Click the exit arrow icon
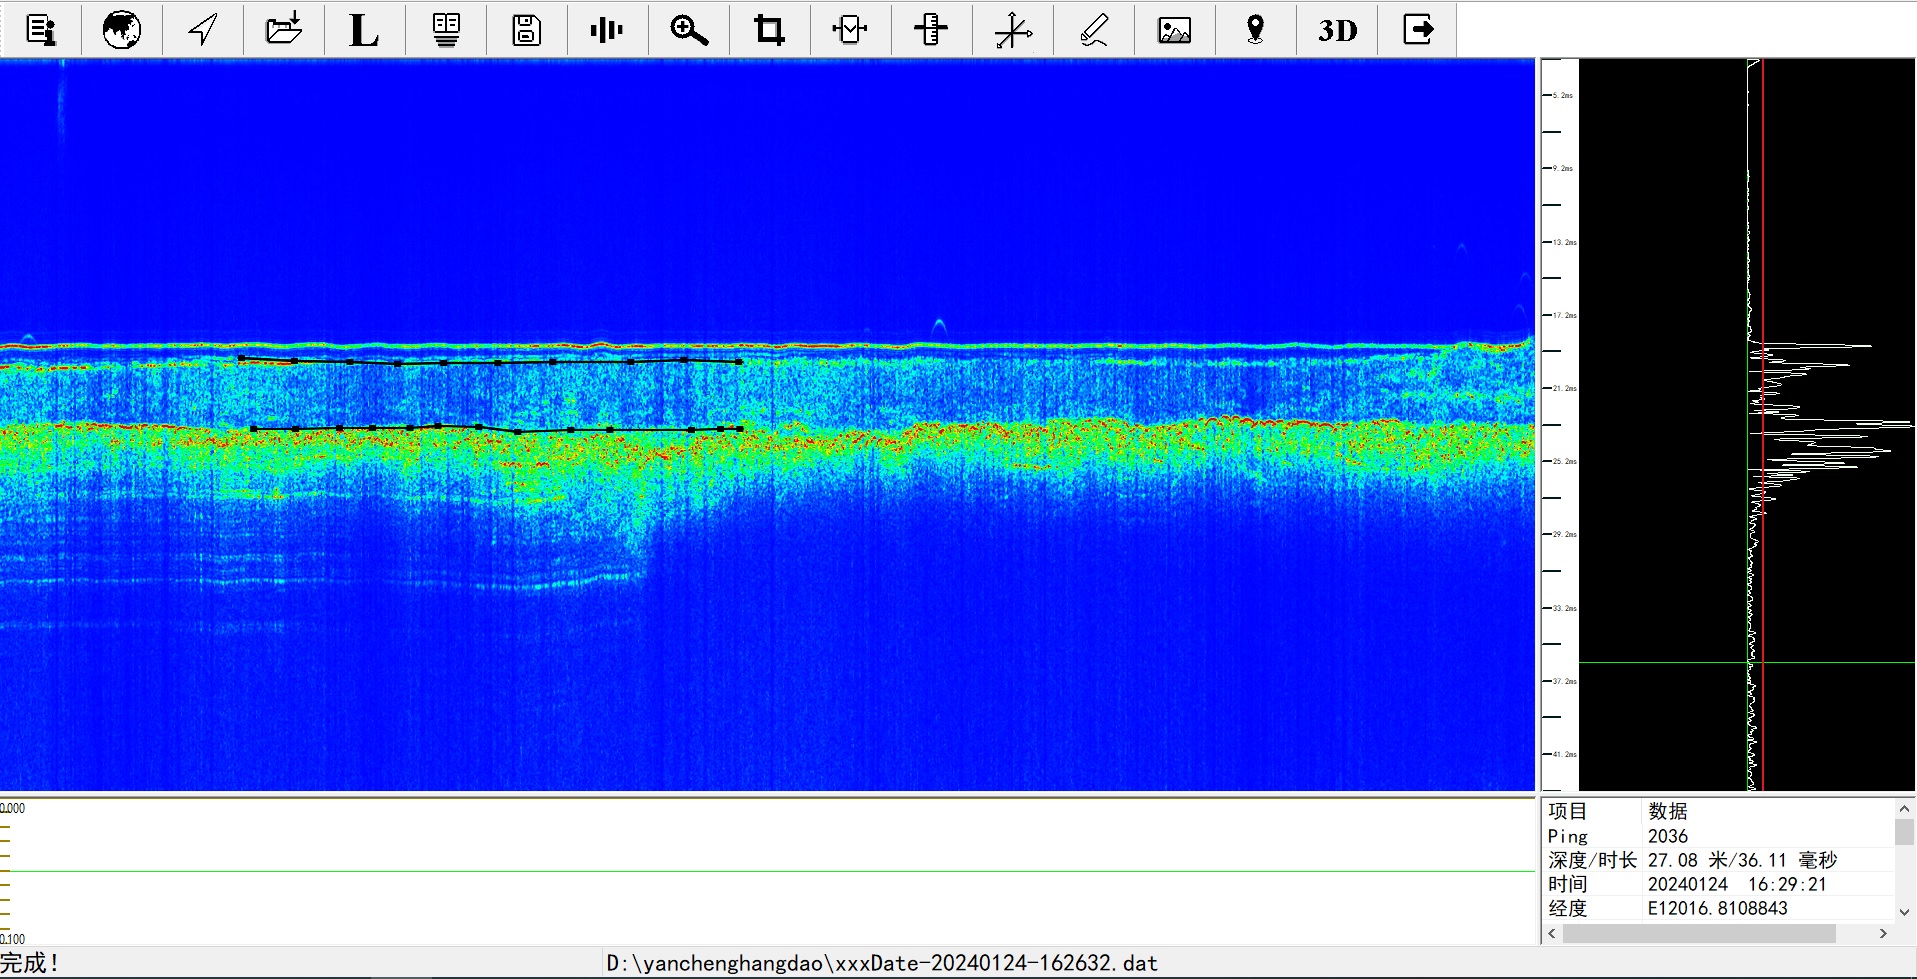1917x979 pixels. (1418, 30)
